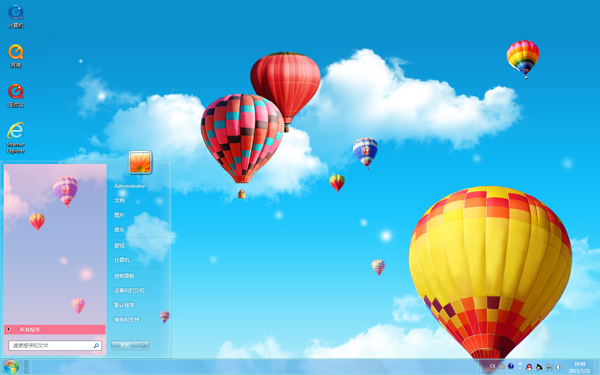Click the keyboard tray icon

[502, 367]
